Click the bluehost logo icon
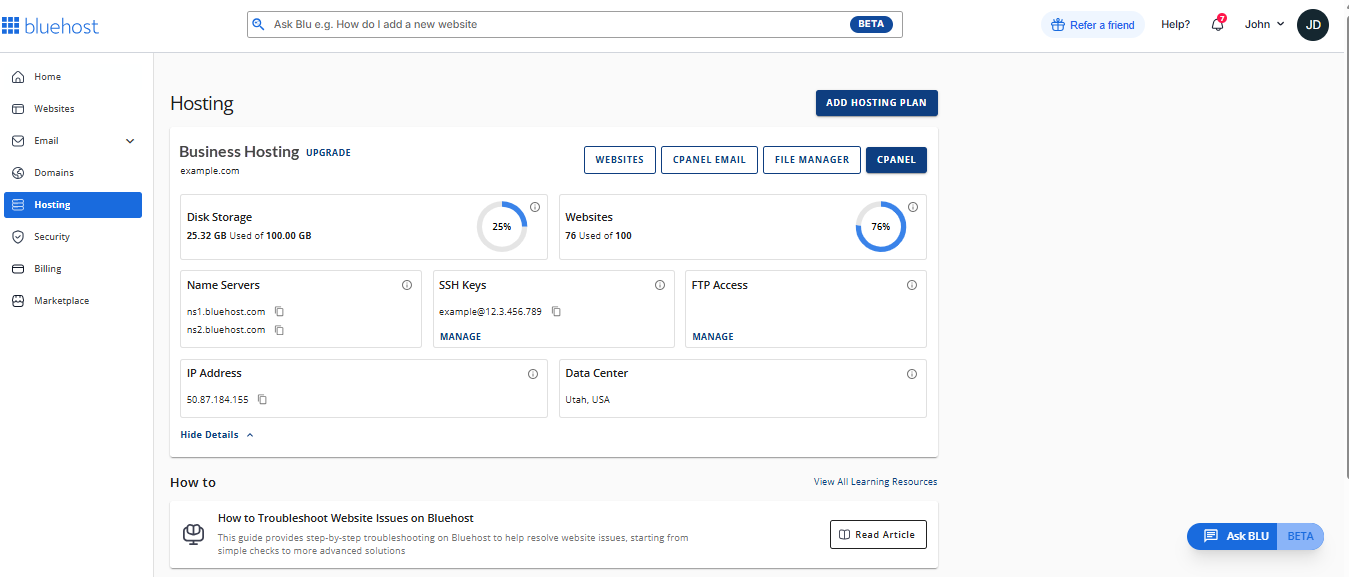Screen dimensions: 1349x577 pos(13,24)
